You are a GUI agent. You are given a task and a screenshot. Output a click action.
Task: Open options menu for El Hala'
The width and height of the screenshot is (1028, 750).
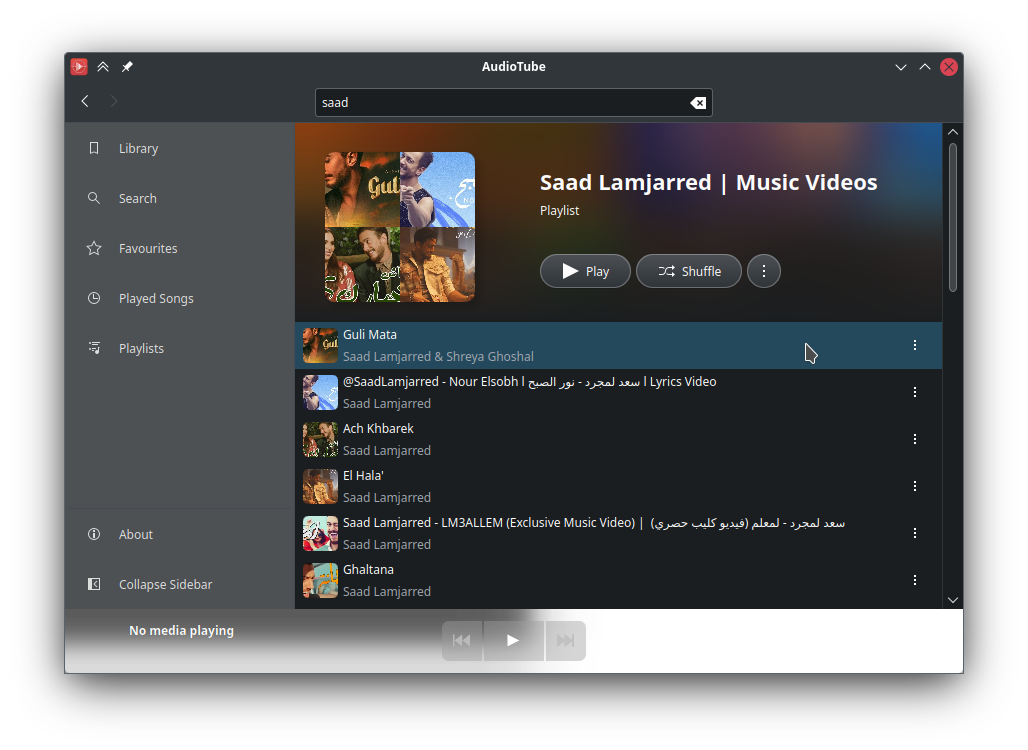[915, 486]
